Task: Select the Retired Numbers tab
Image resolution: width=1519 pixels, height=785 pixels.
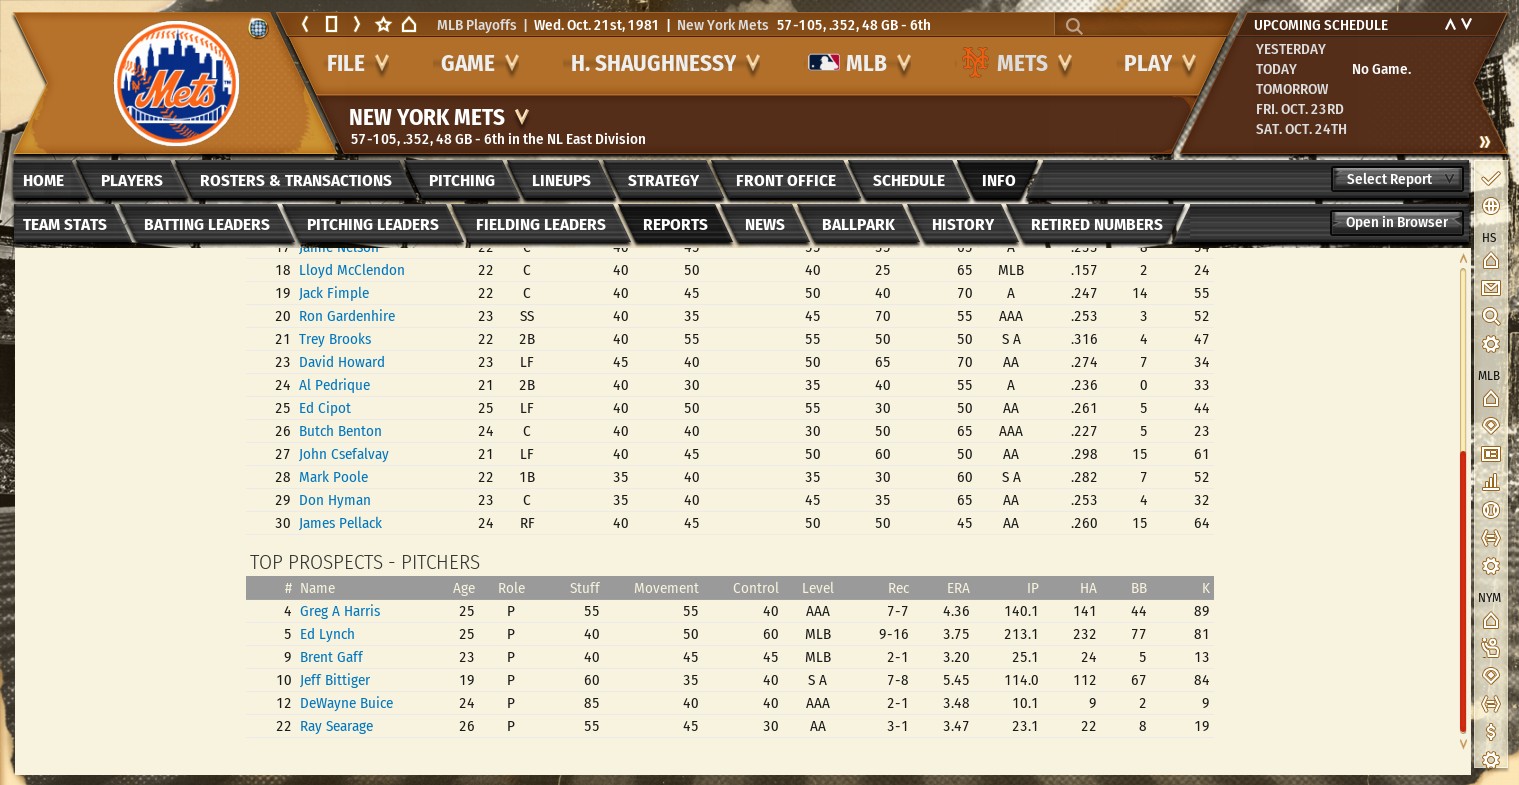Action: point(1096,224)
